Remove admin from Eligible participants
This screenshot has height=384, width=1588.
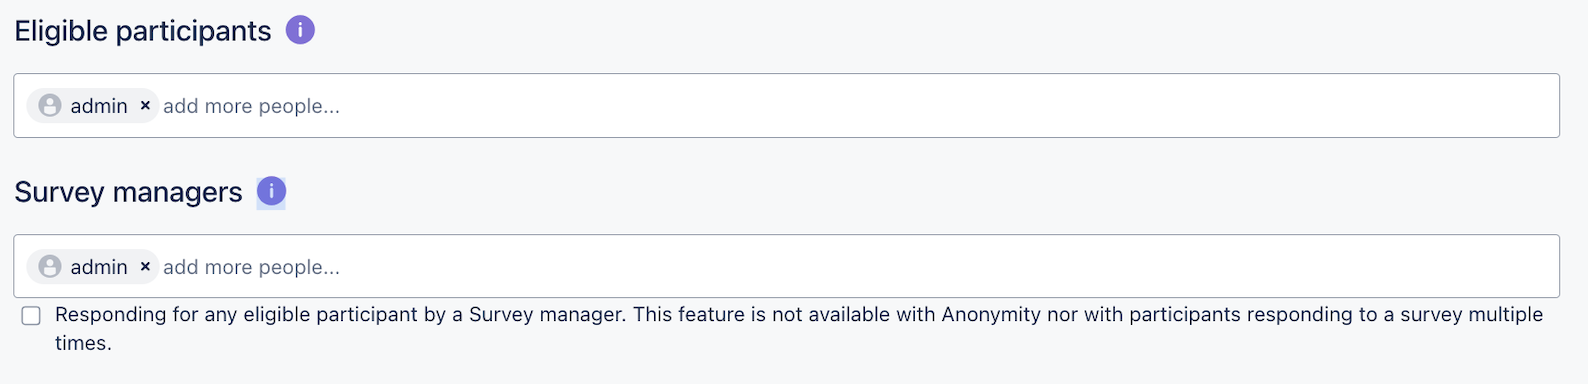pos(145,105)
